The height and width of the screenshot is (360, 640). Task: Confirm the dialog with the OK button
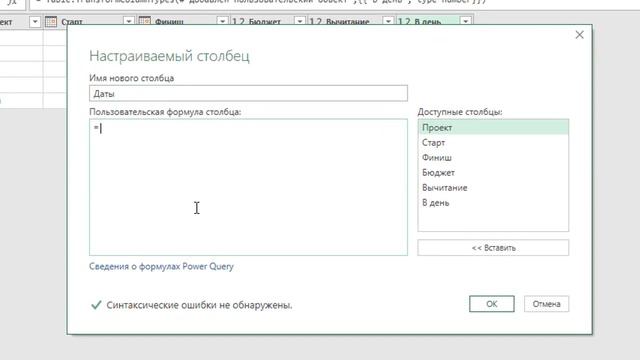(491, 304)
